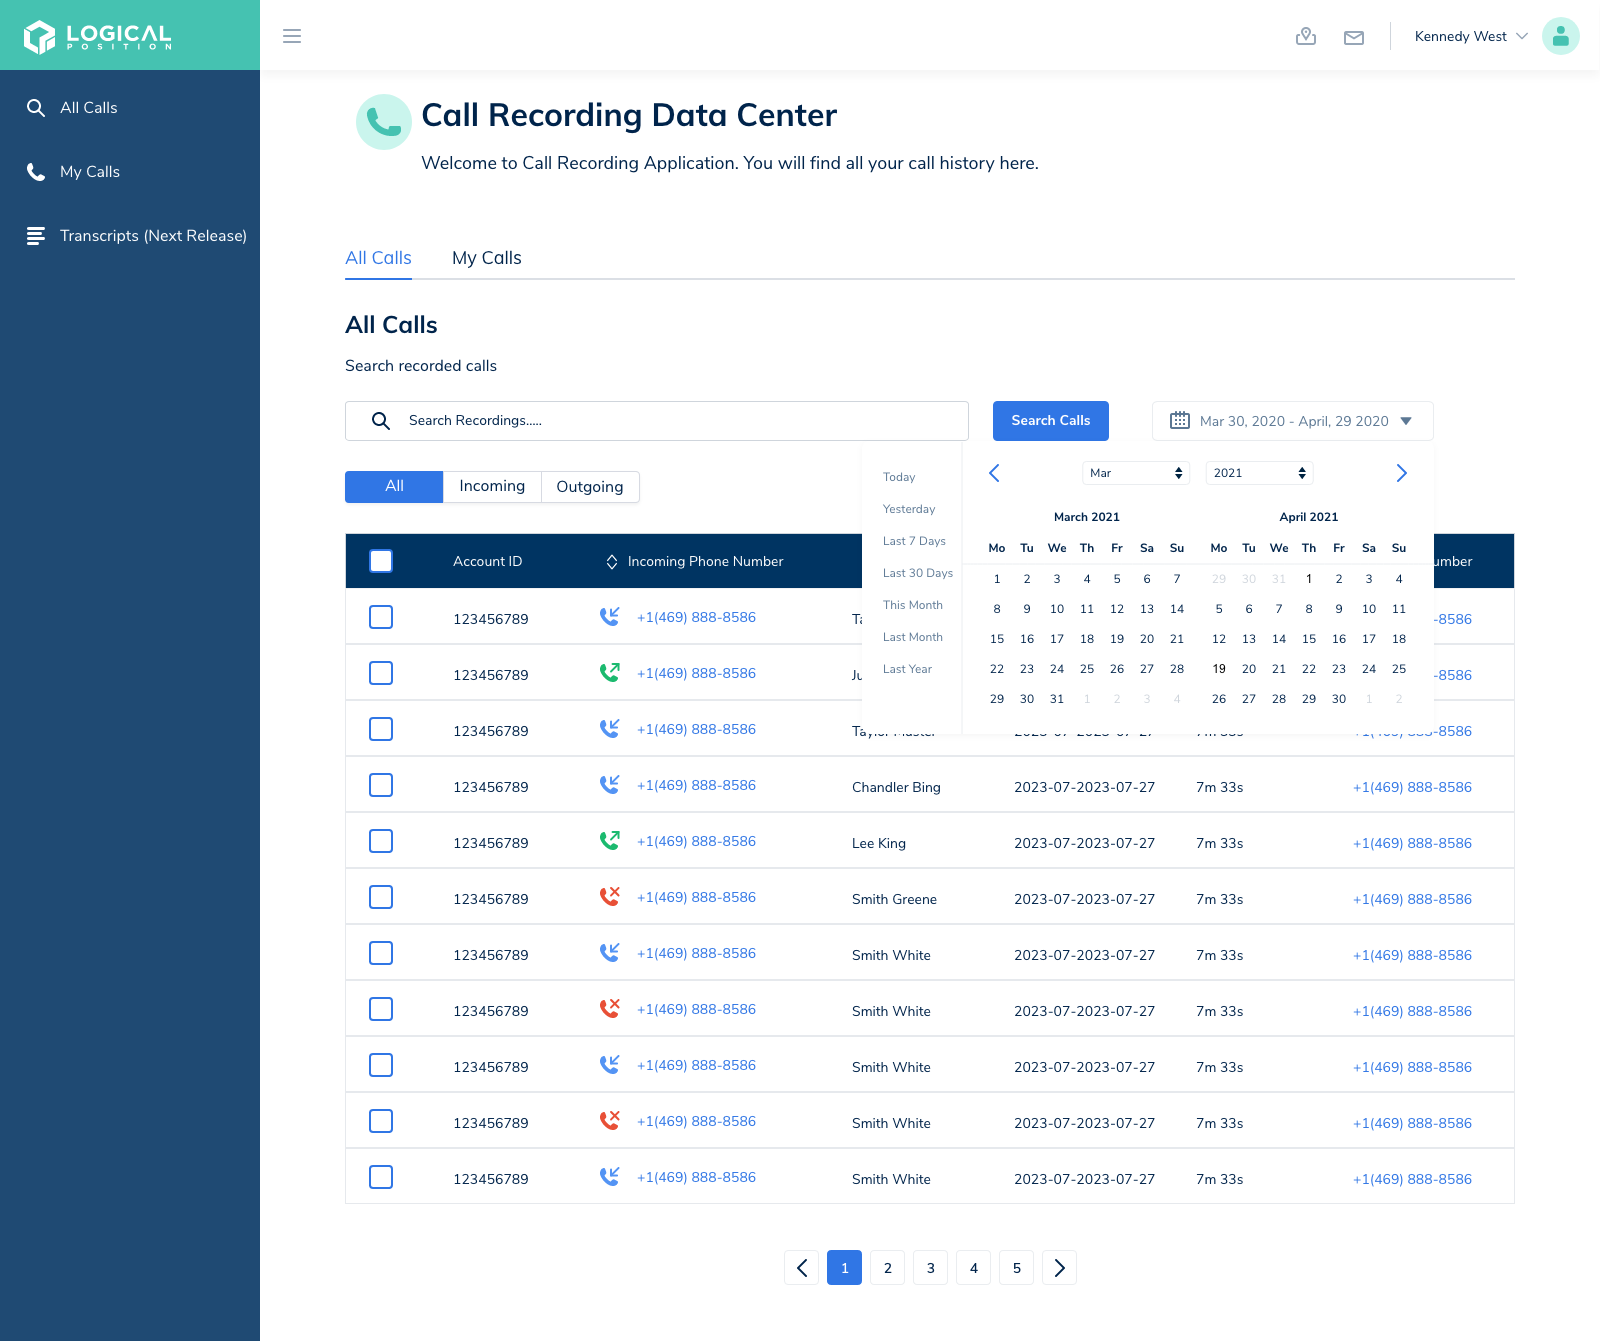1600x1341 pixels.
Task: Open the Mar month selector
Action: [x=1136, y=473]
